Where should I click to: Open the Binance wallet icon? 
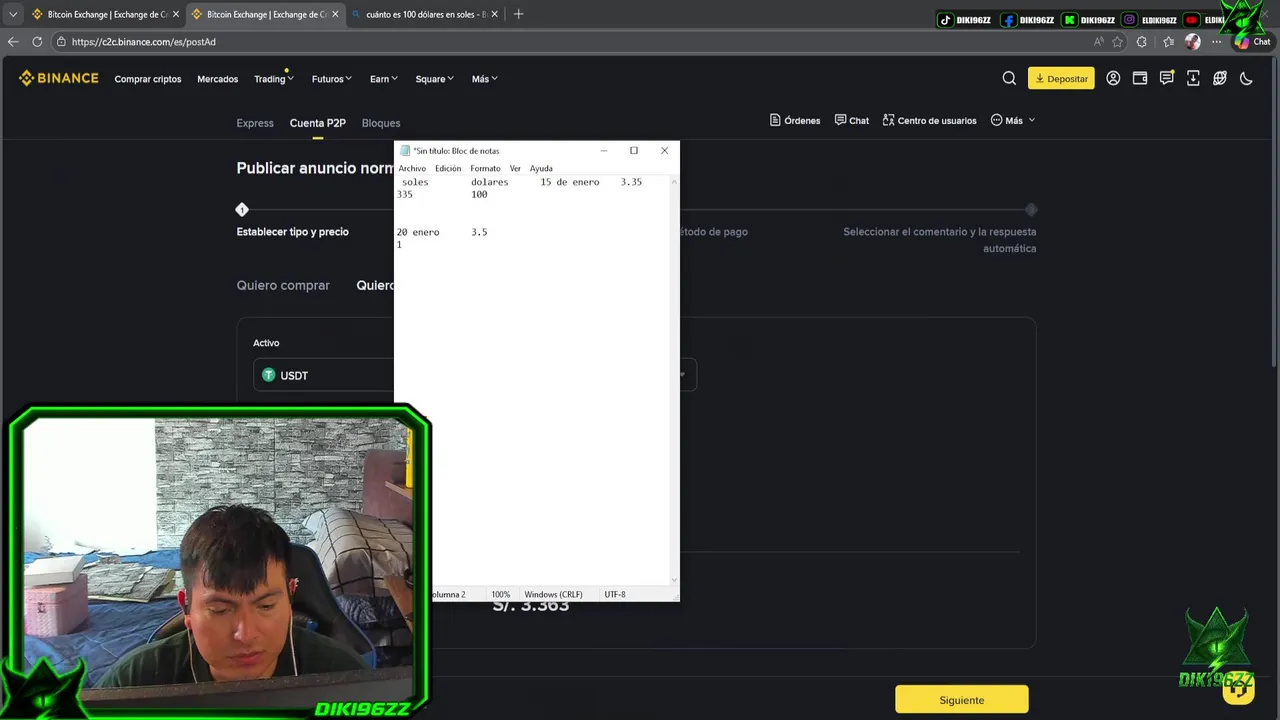tap(1140, 78)
